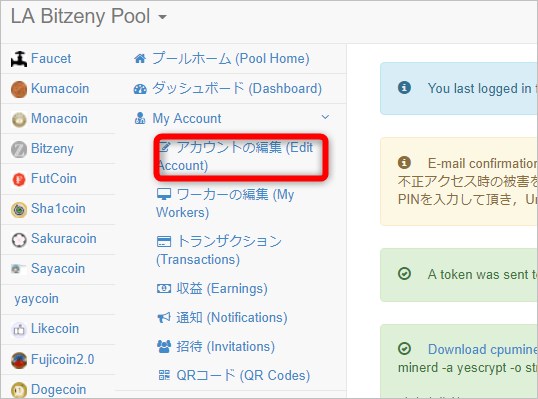Click the Transactions credit card icon
This screenshot has width=538, height=399.
[164, 242]
